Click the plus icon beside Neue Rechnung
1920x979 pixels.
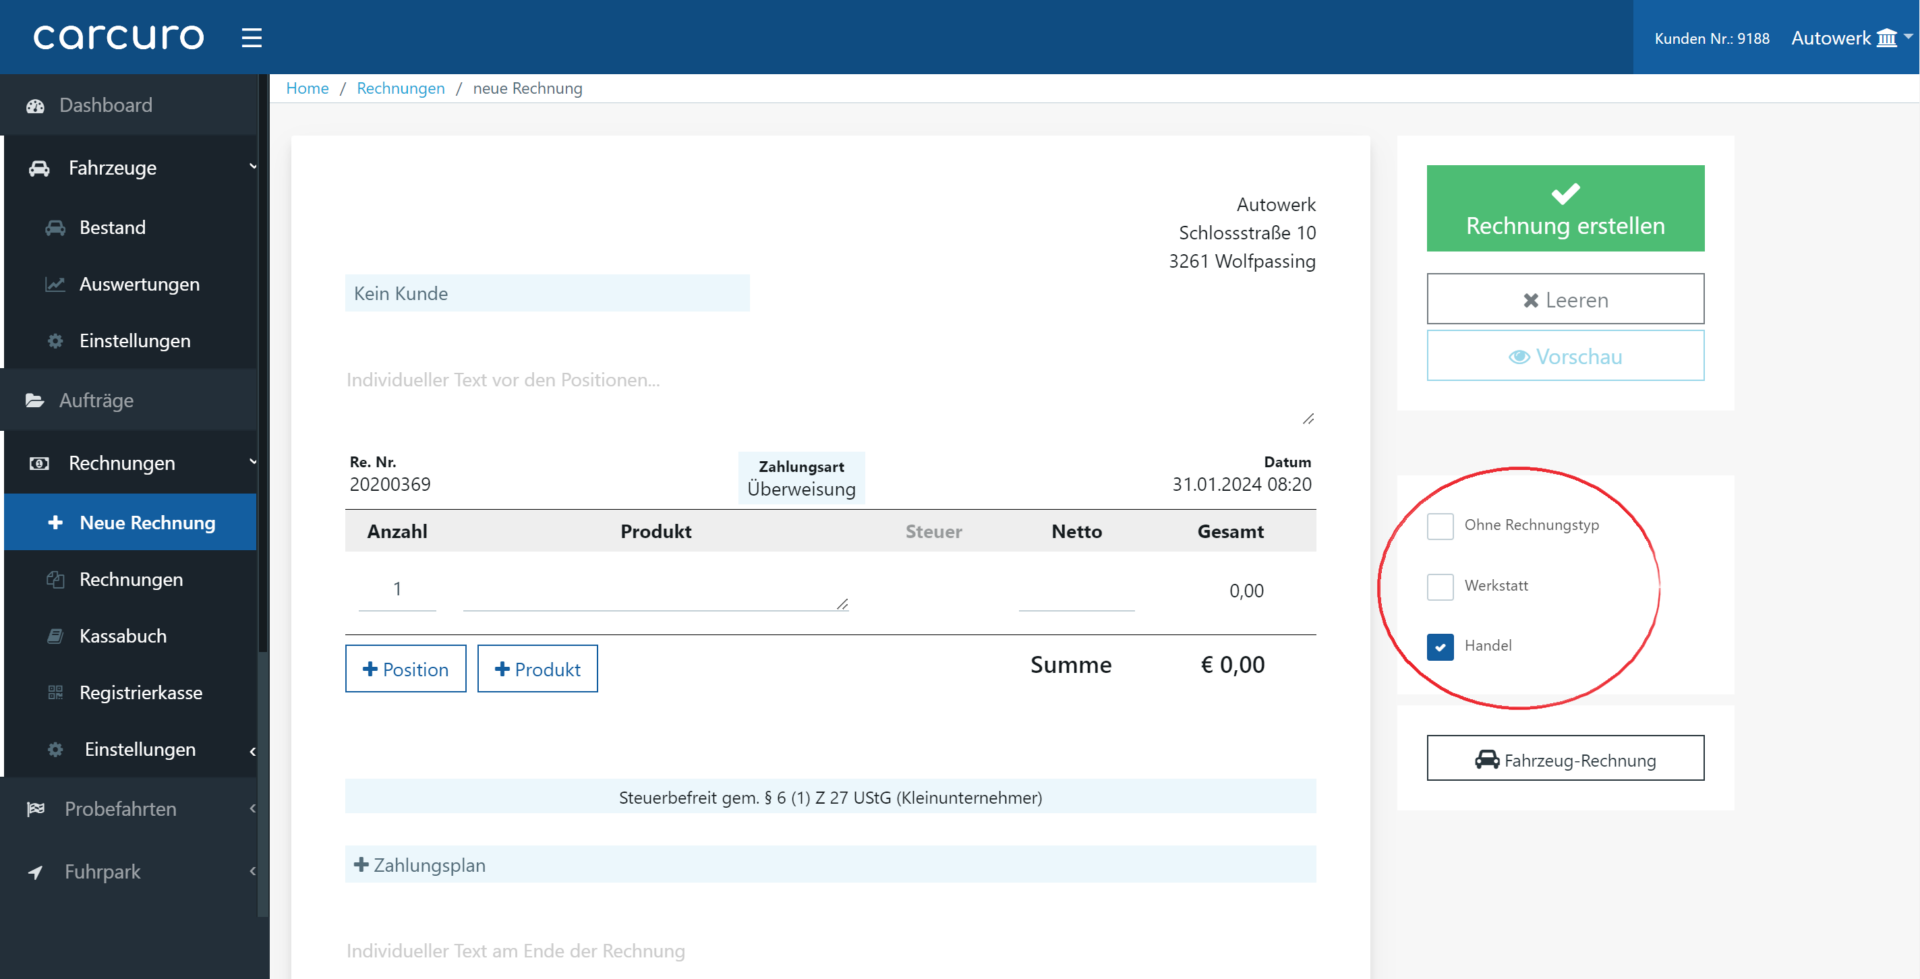tap(55, 522)
